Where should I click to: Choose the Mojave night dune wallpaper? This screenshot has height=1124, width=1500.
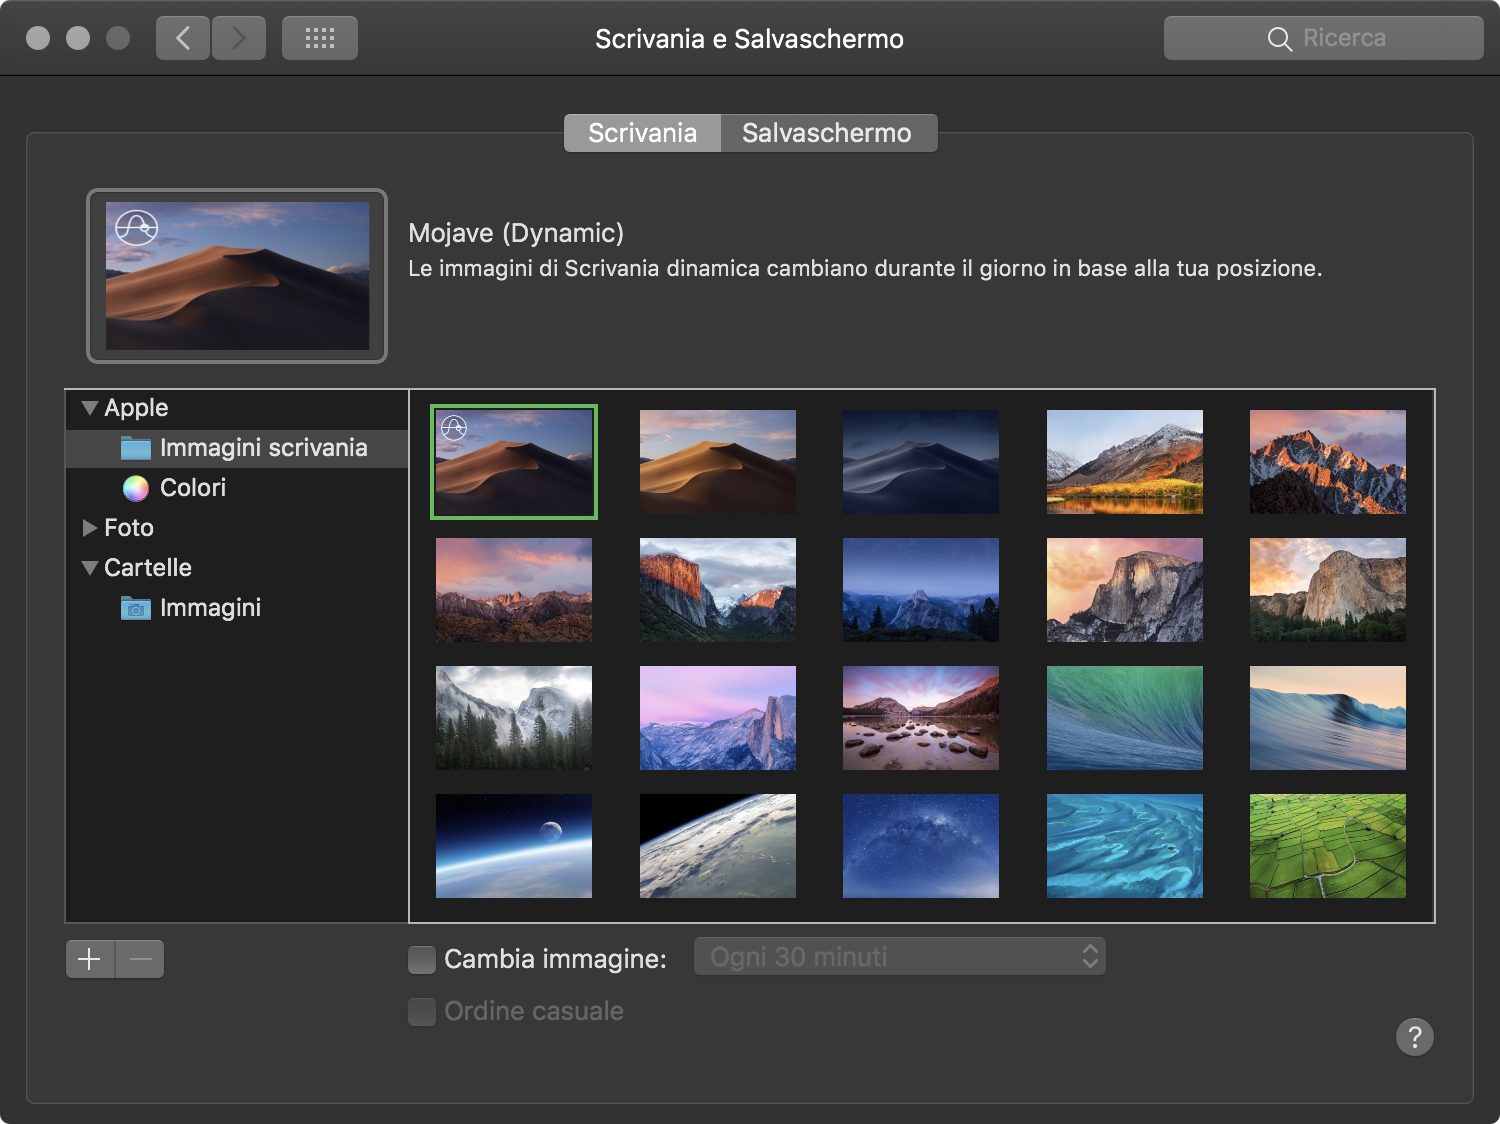tap(921, 462)
